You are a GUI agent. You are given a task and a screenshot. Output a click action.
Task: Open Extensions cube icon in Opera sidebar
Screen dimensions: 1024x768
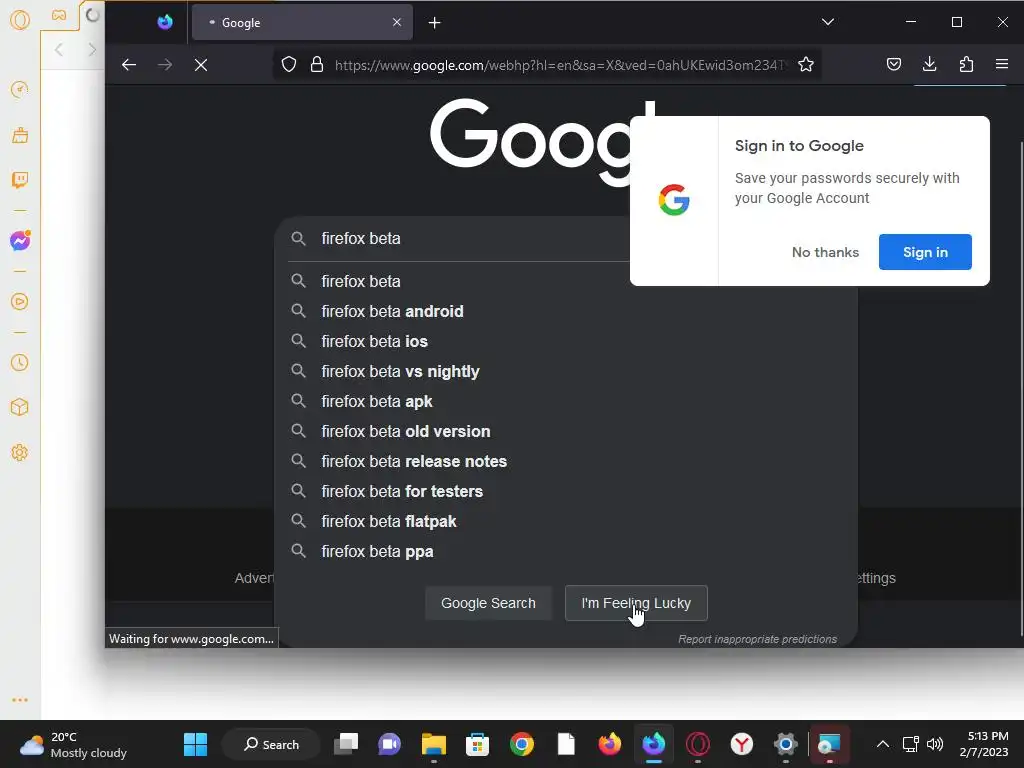(20, 407)
